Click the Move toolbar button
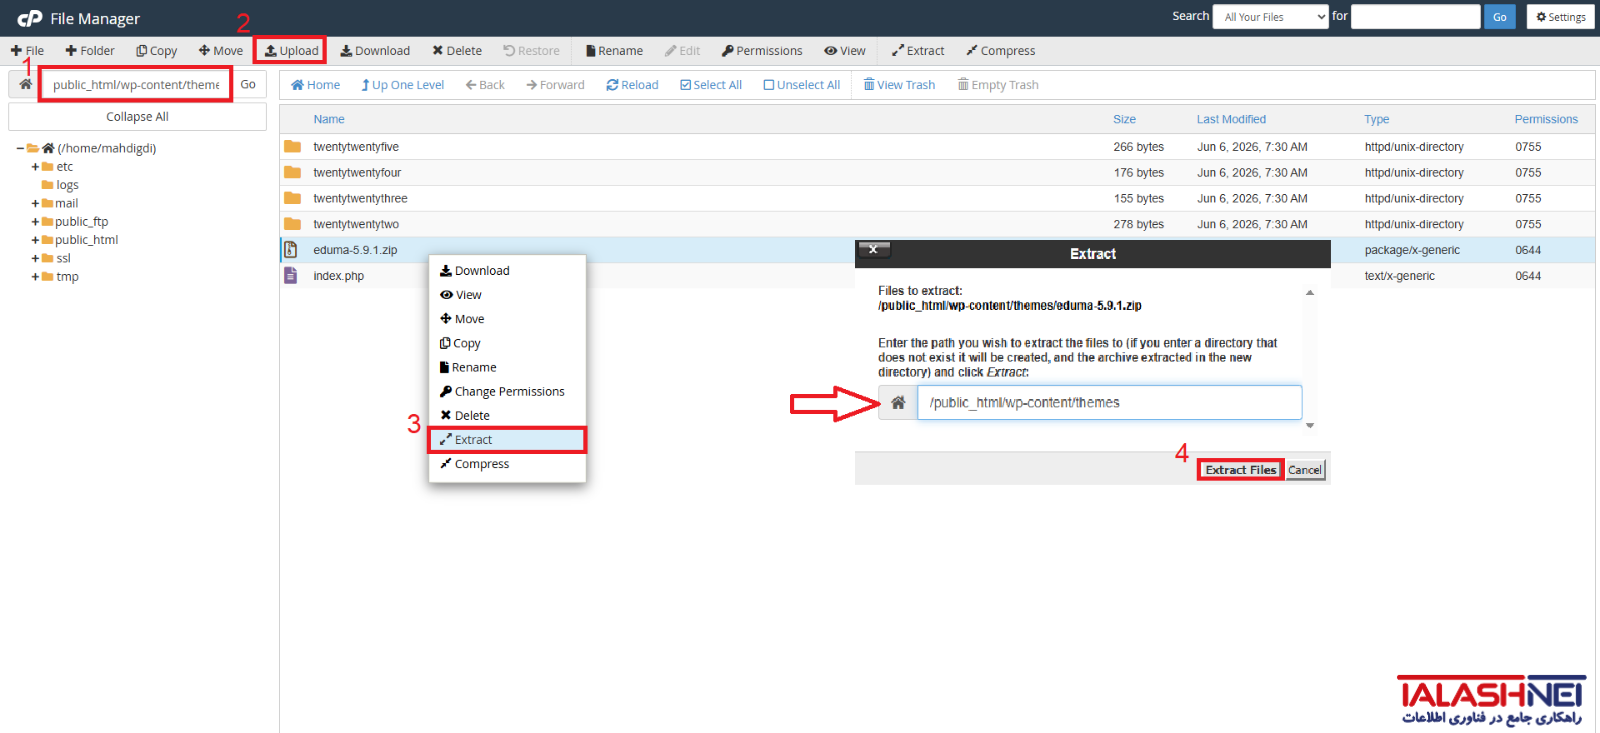1600x733 pixels. [x=221, y=51]
